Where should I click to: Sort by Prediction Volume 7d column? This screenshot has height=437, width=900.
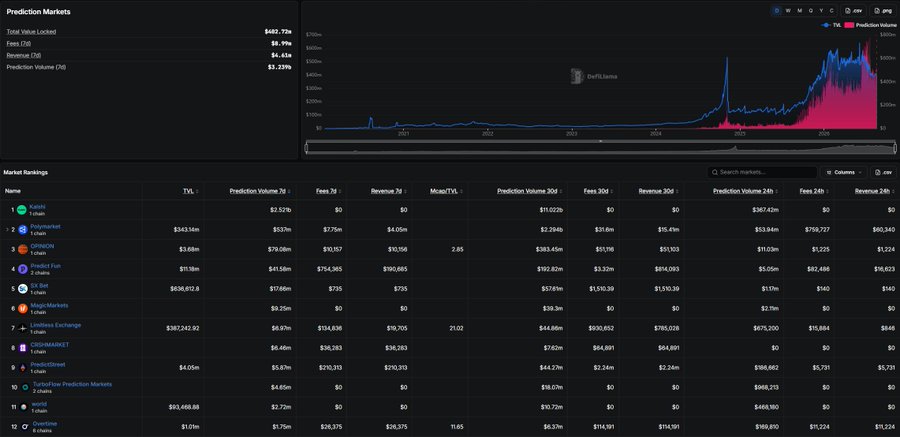(259, 191)
